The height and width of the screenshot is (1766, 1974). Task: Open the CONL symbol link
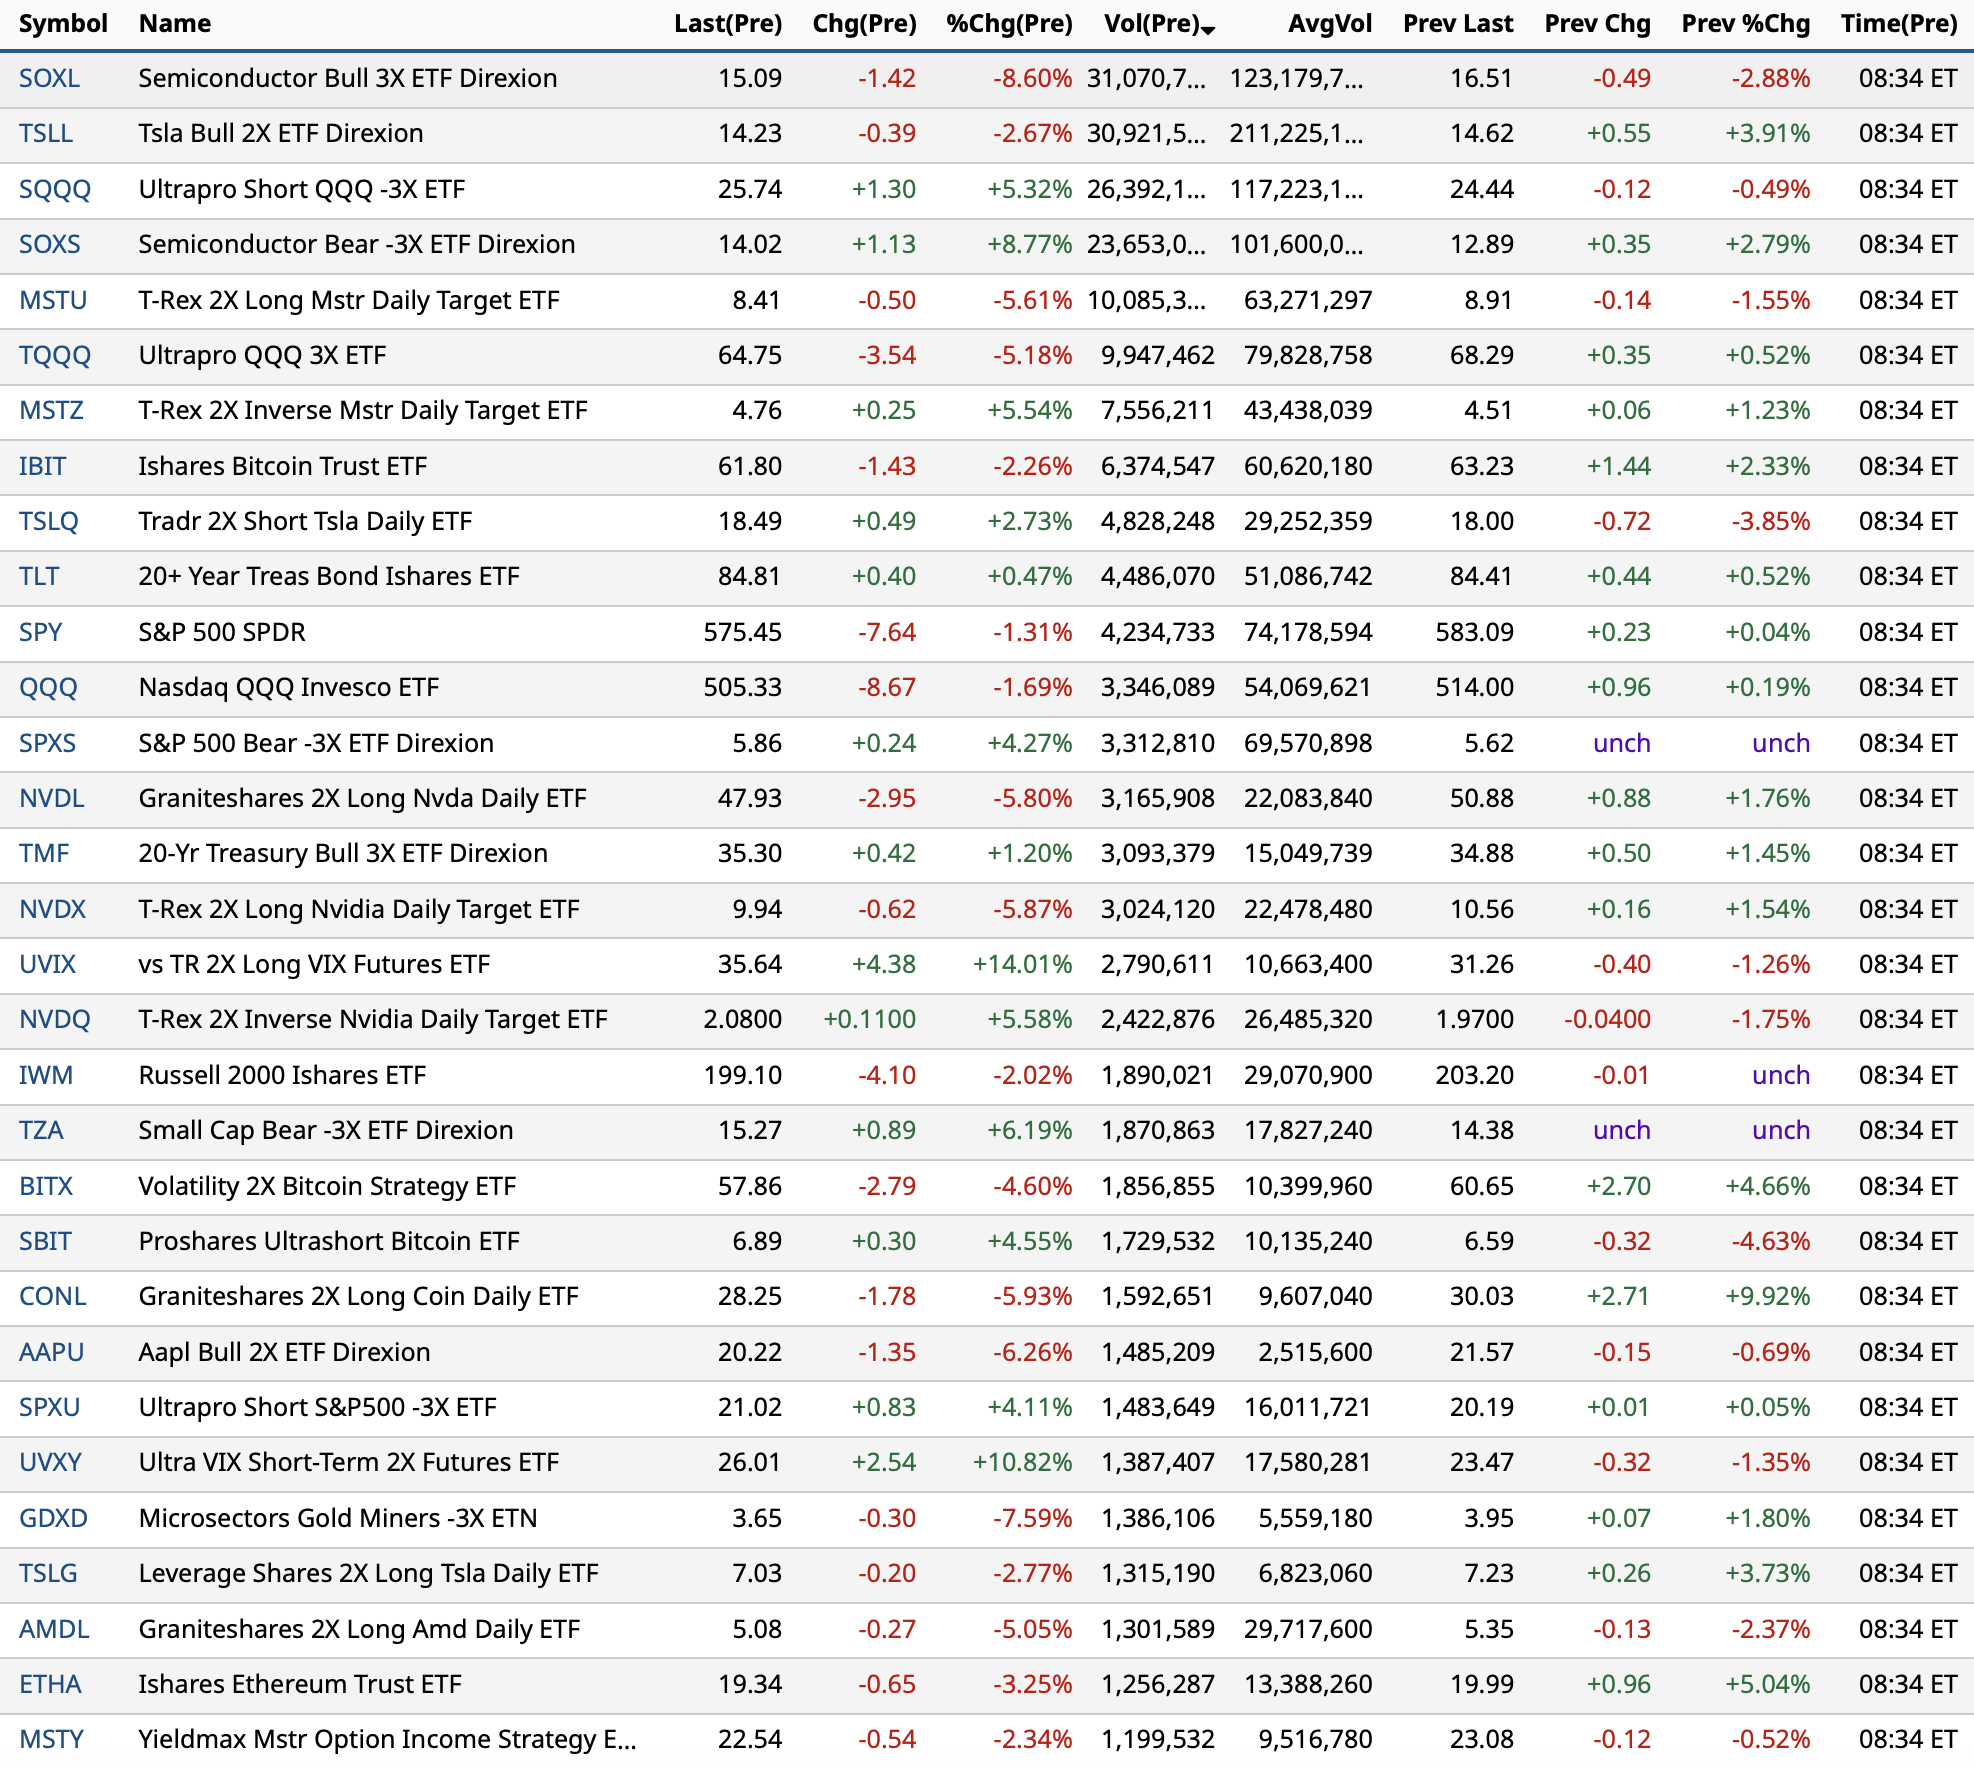53,1296
